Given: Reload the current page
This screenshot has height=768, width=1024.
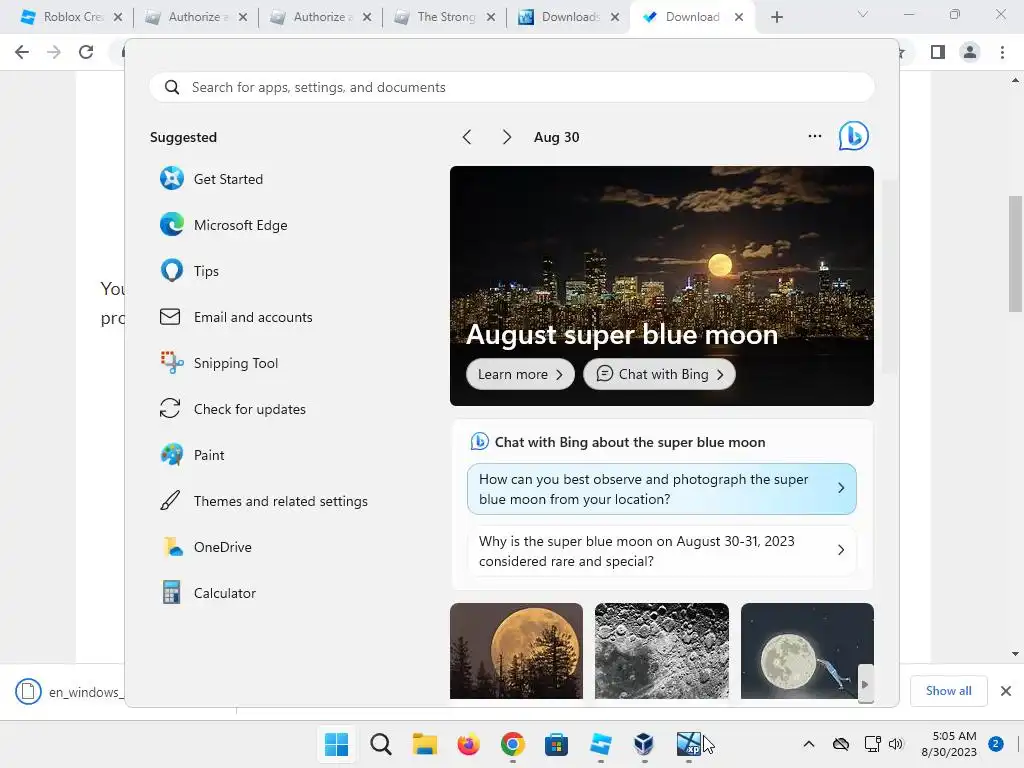Looking at the screenshot, I should tap(86, 52).
